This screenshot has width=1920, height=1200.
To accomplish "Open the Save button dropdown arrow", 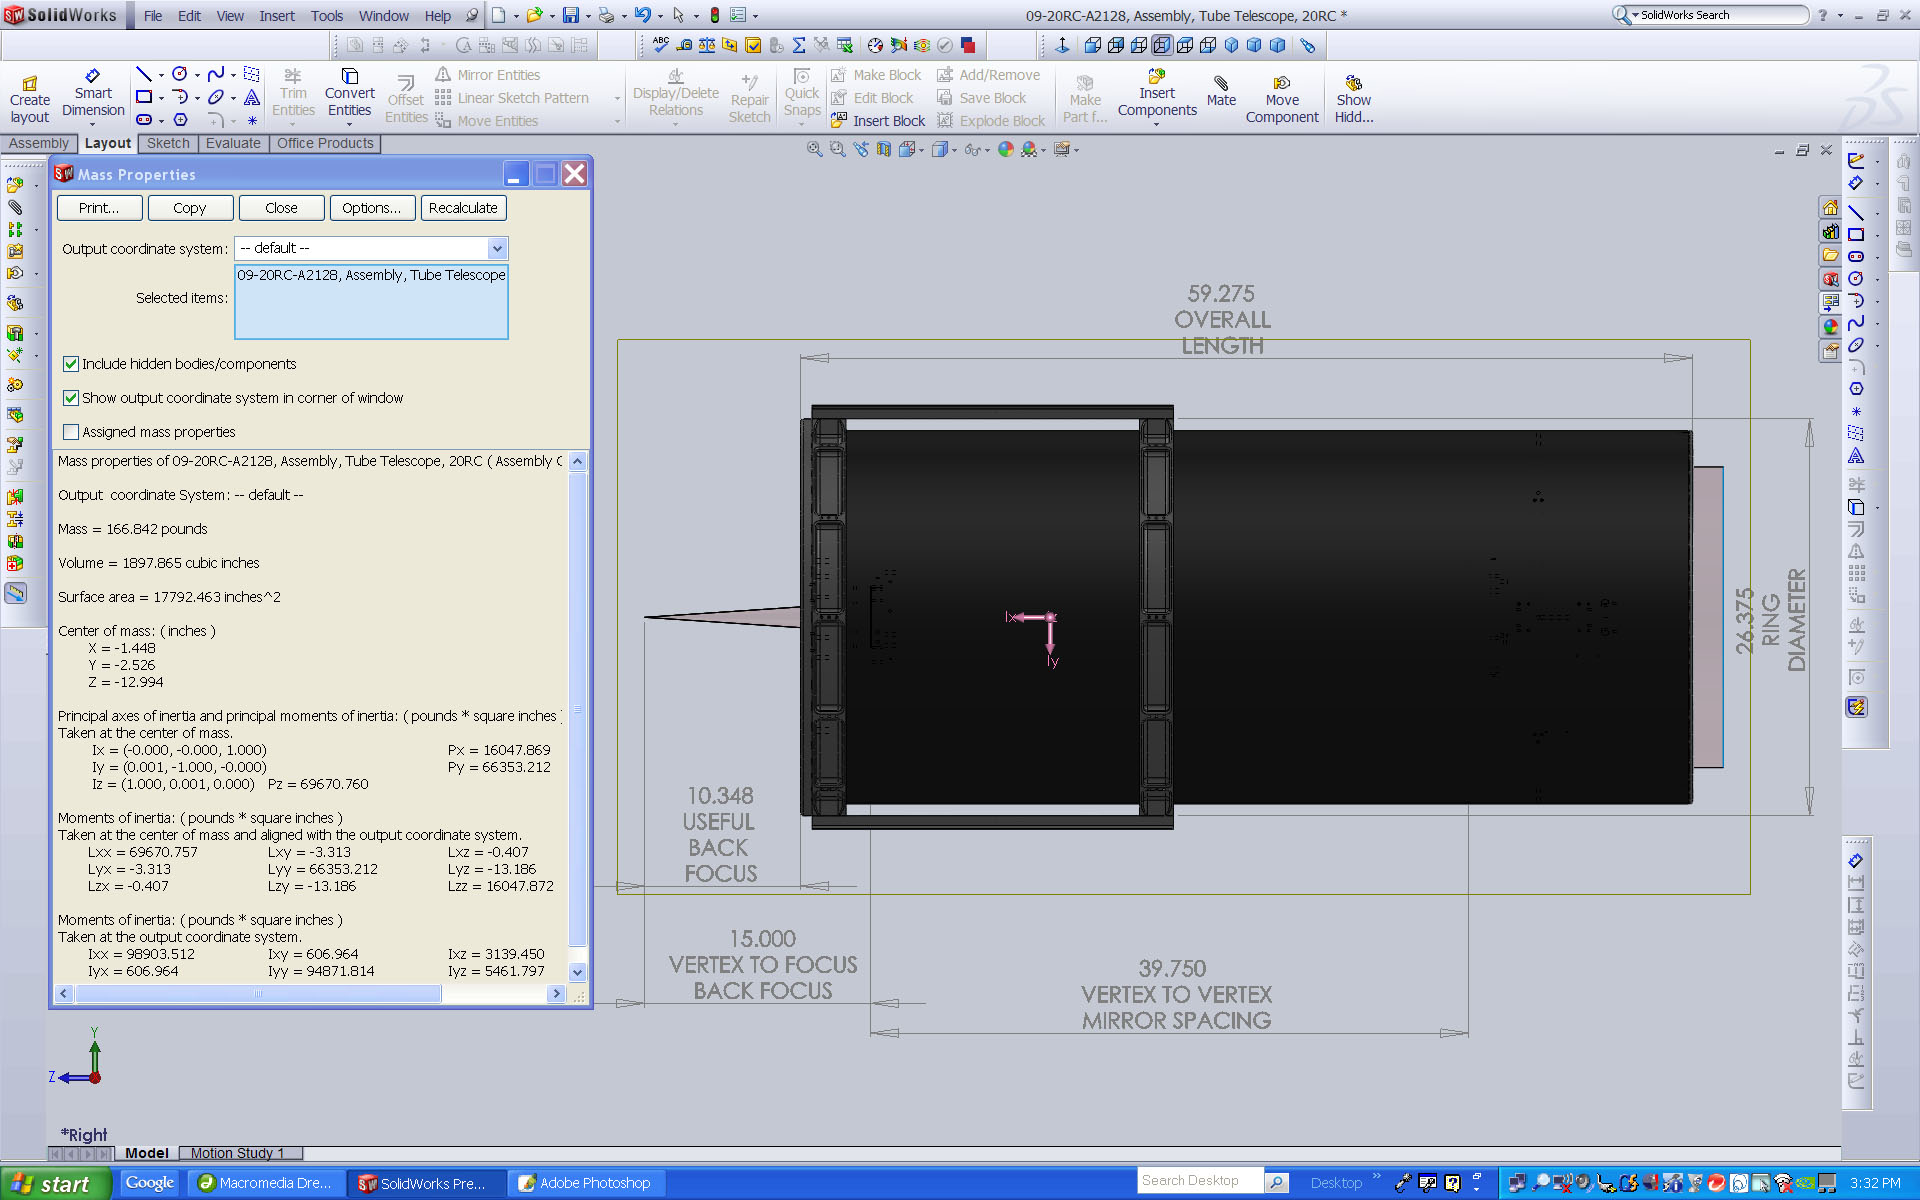I will pos(588,16).
